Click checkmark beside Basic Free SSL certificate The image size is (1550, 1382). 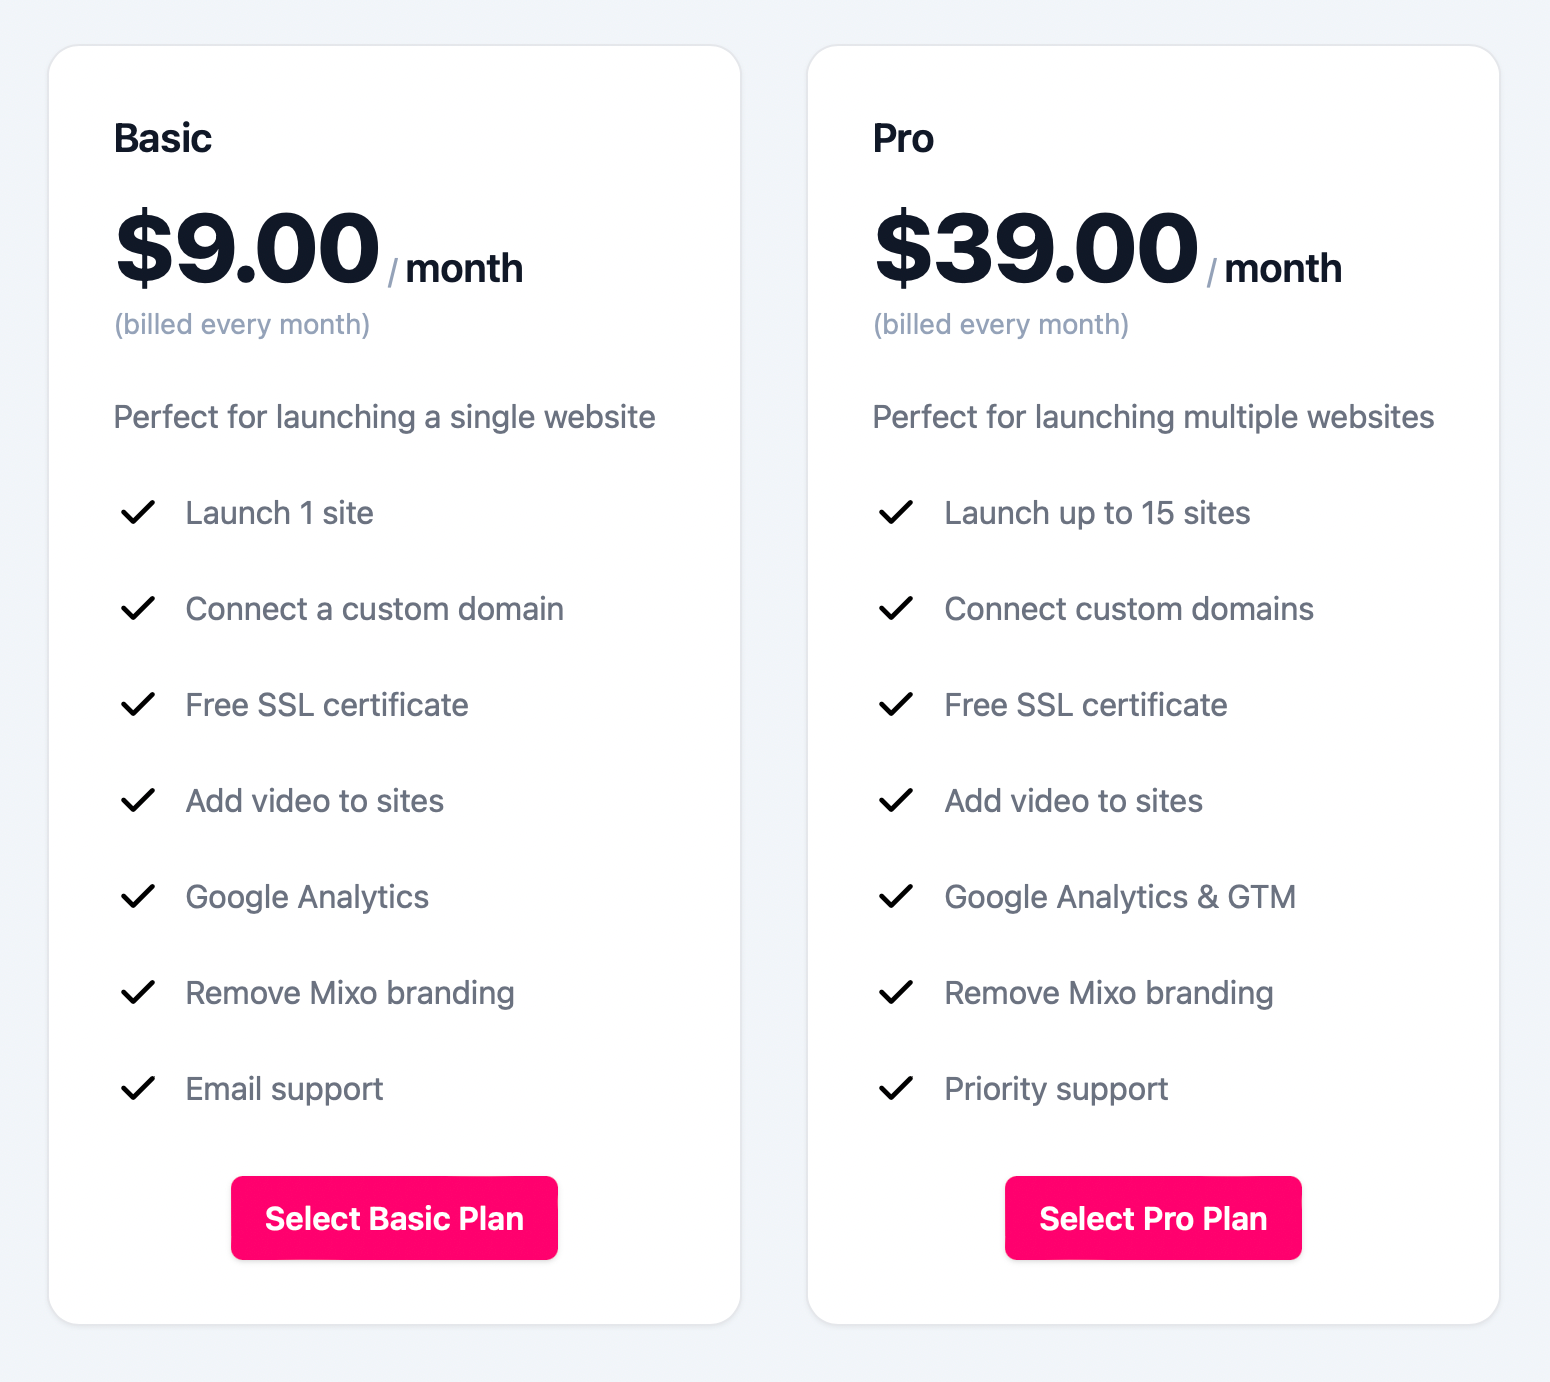138,704
